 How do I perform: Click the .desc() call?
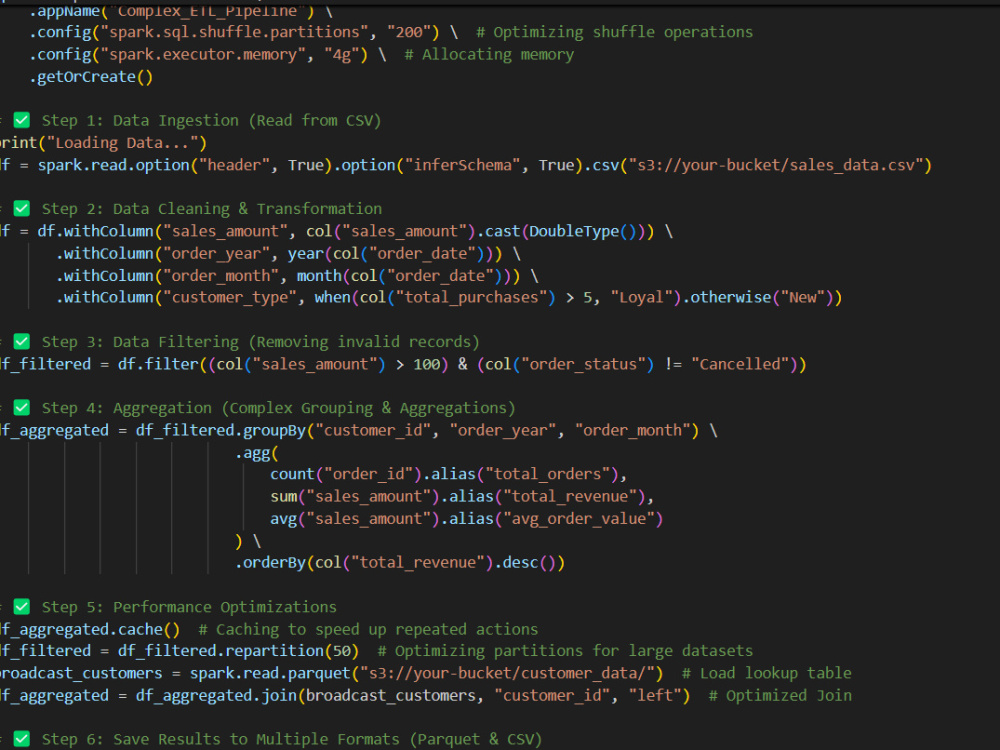tap(525, 562)
